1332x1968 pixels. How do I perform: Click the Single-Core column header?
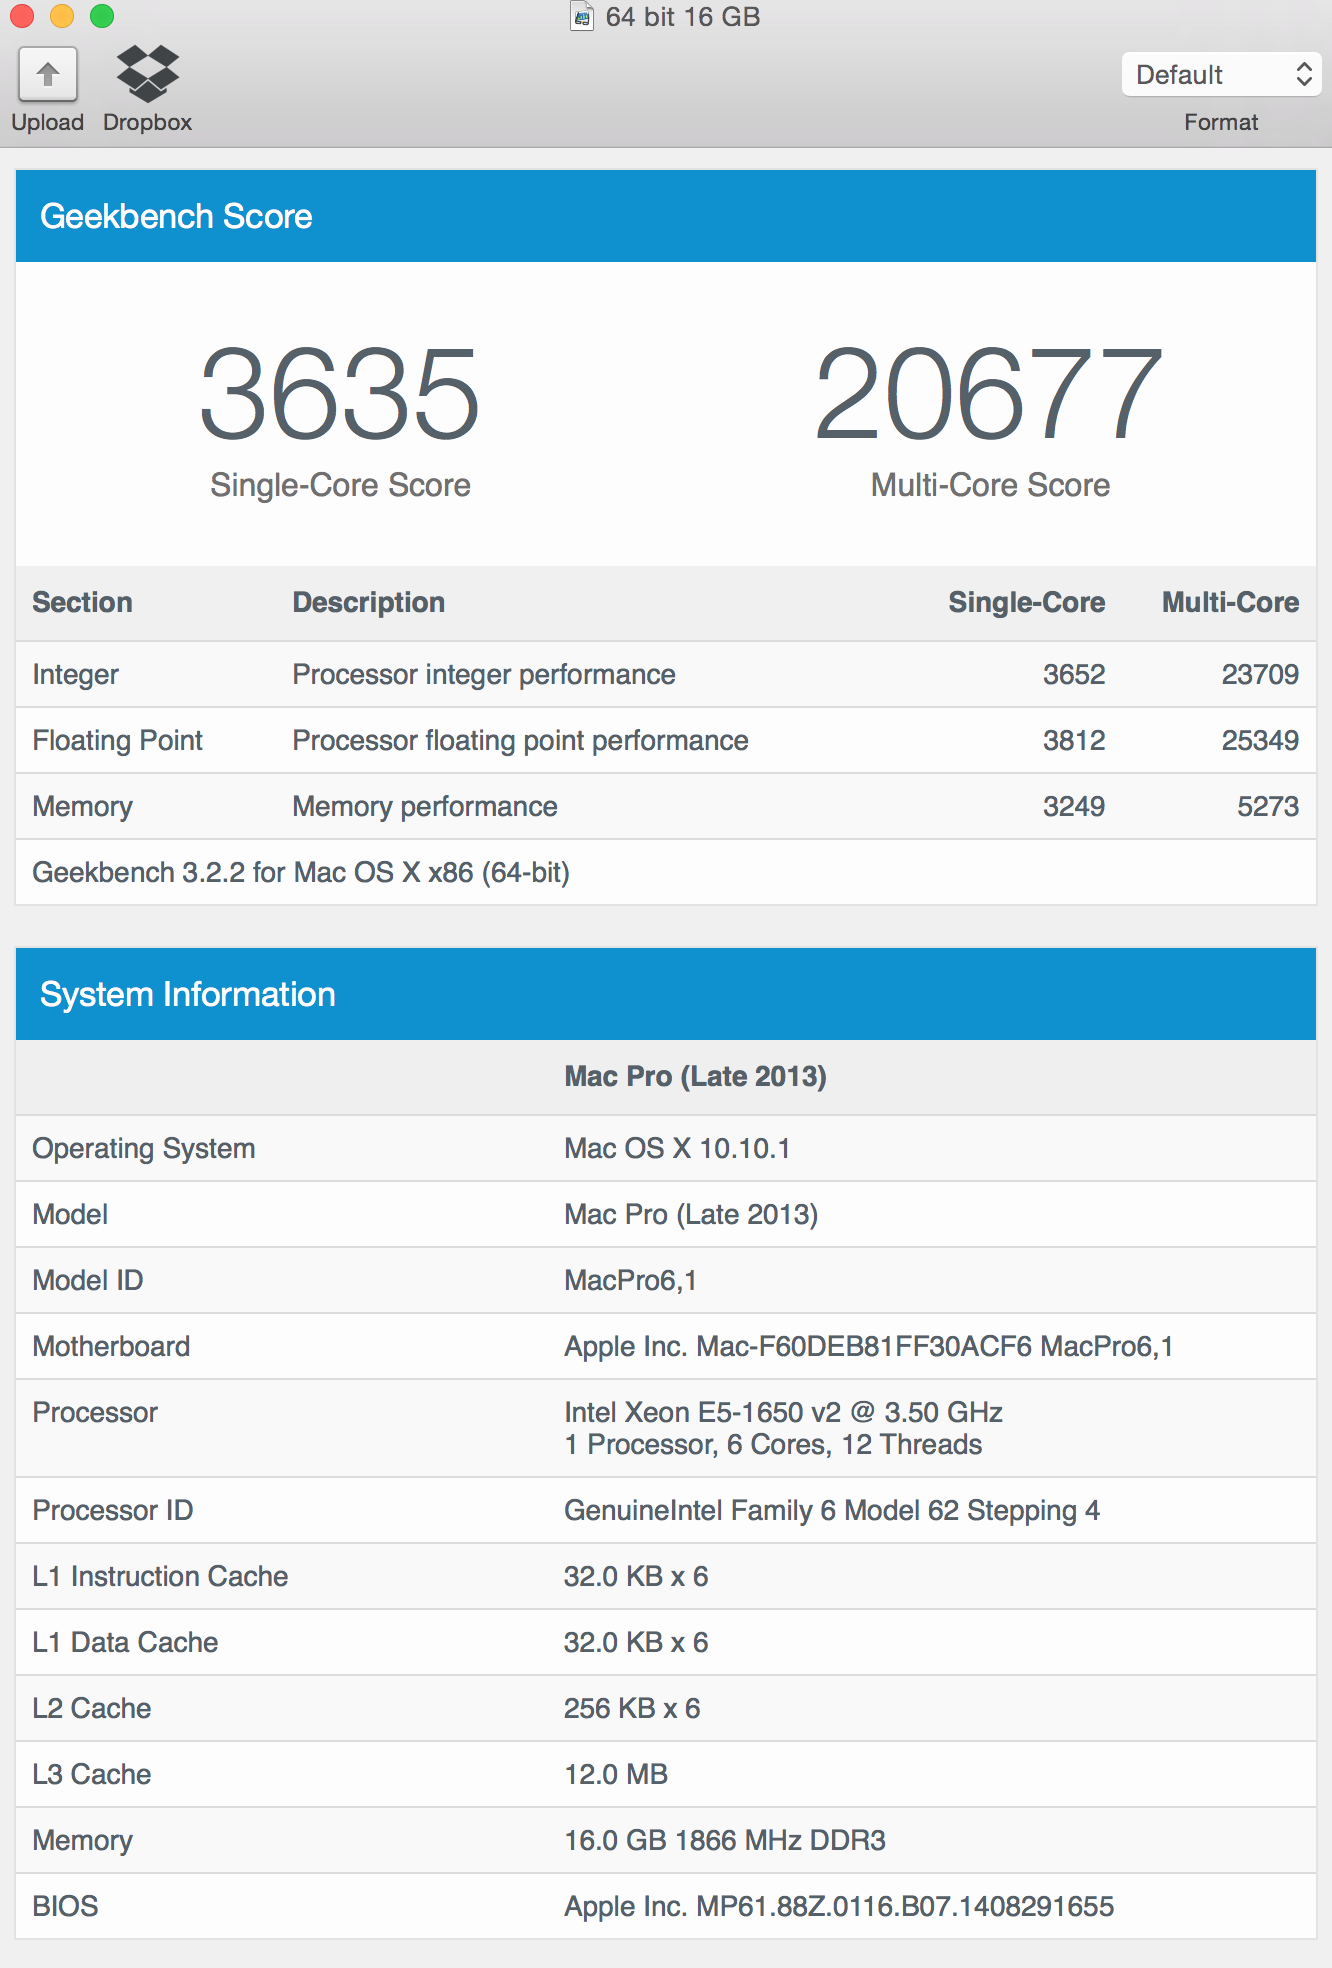pyautogui.click(x=1026, y=602)
